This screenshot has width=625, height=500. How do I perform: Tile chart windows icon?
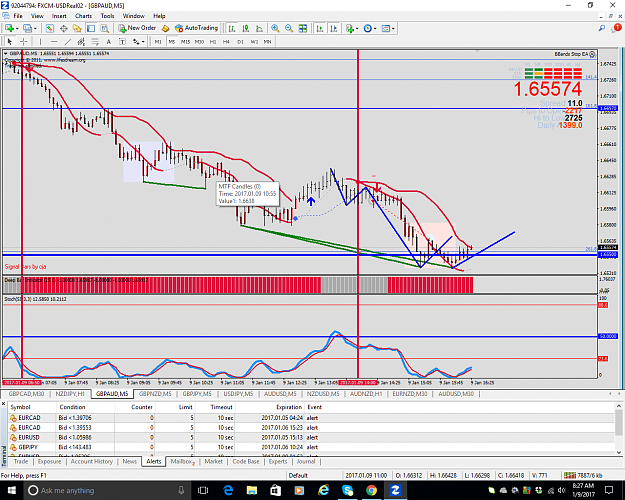click(303, 28)
